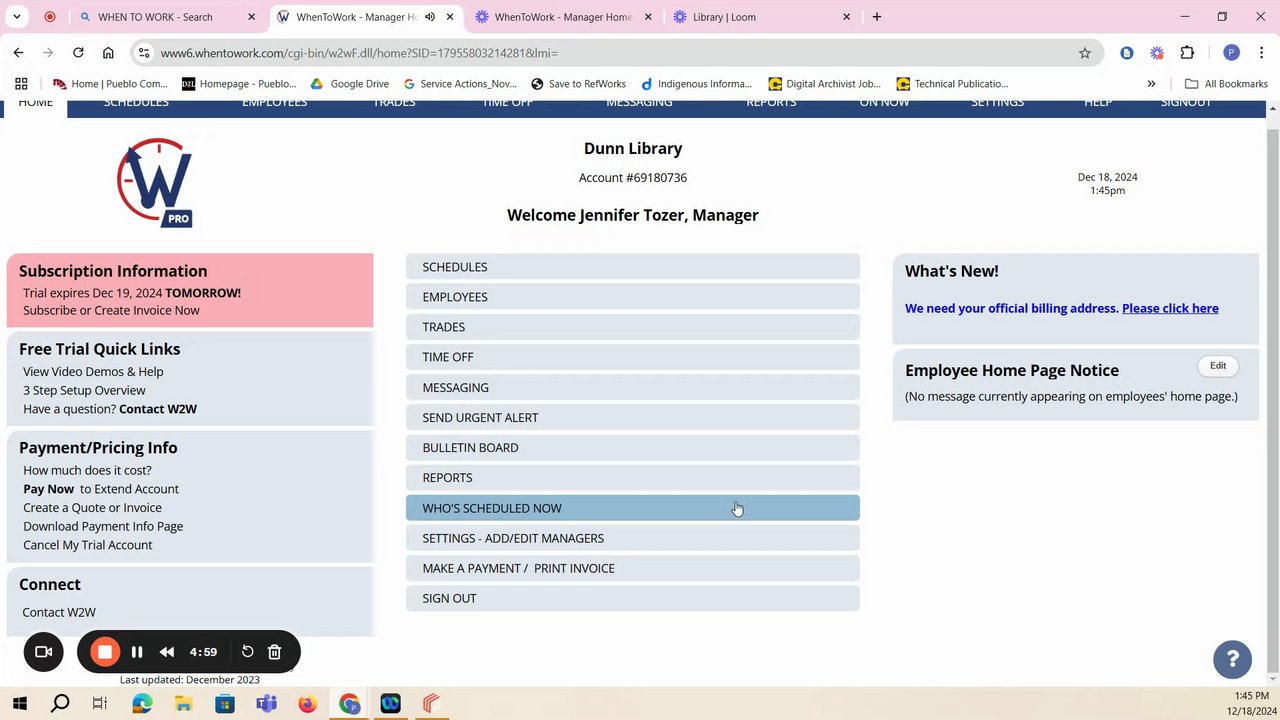Open SETTINGS - ADD/EDIT MANAGERS
The height and width of the screenshot is (720, 1280).
tap(632, 538)
